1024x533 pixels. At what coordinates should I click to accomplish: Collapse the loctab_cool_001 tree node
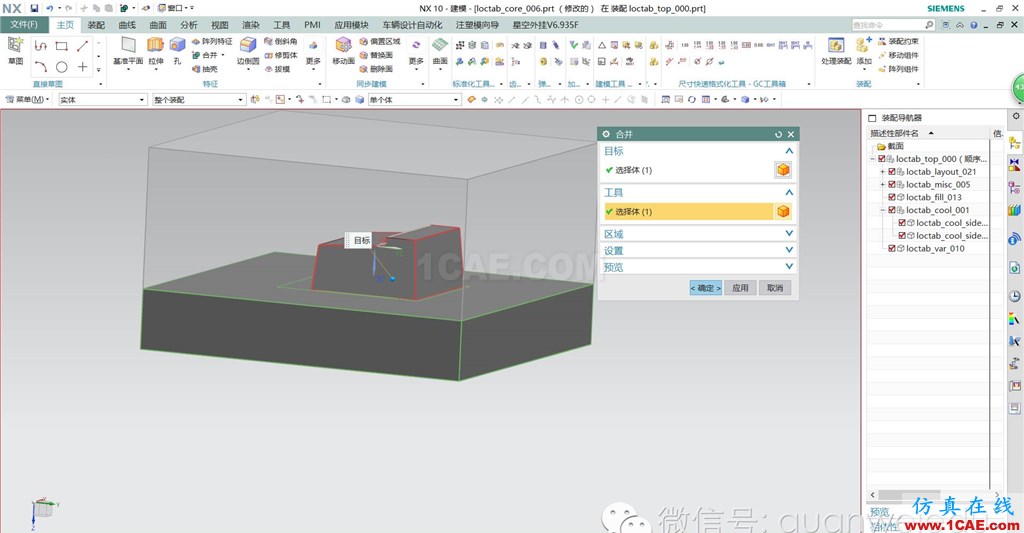pos(882,210)
